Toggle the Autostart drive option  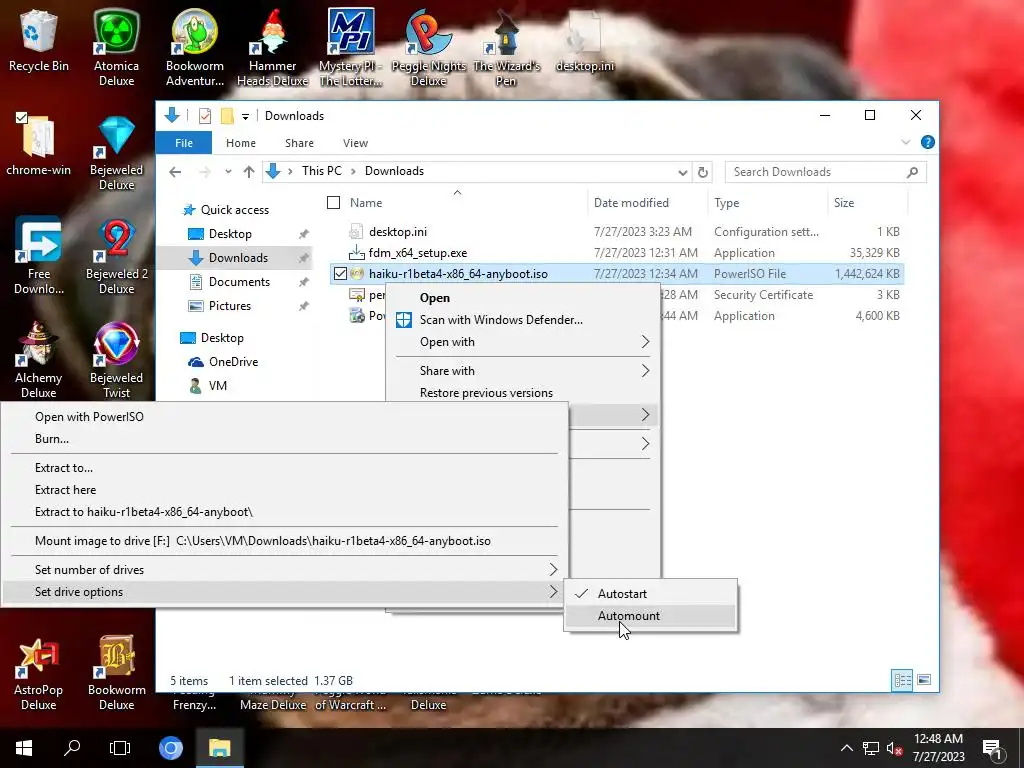pos(650,594)
